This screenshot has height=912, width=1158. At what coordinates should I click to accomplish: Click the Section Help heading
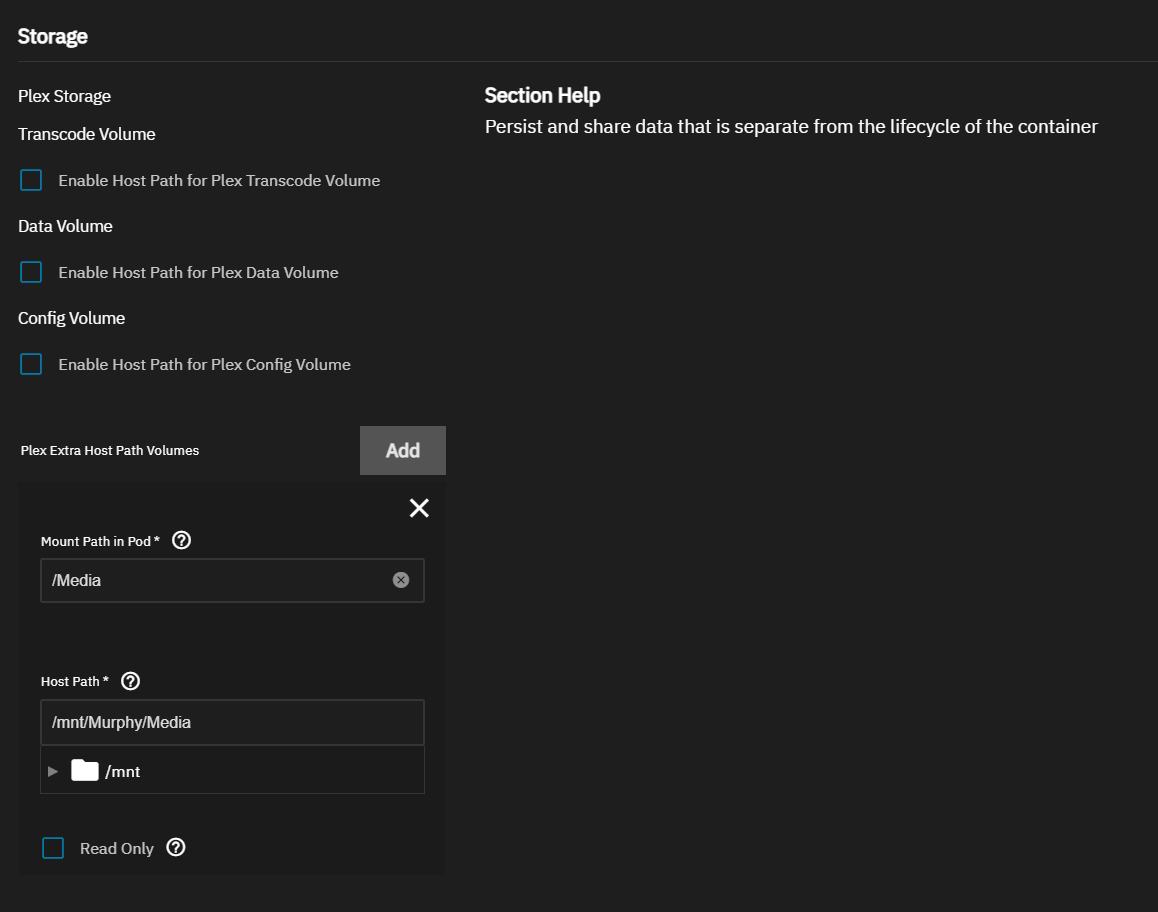click(x=542, y=95)
